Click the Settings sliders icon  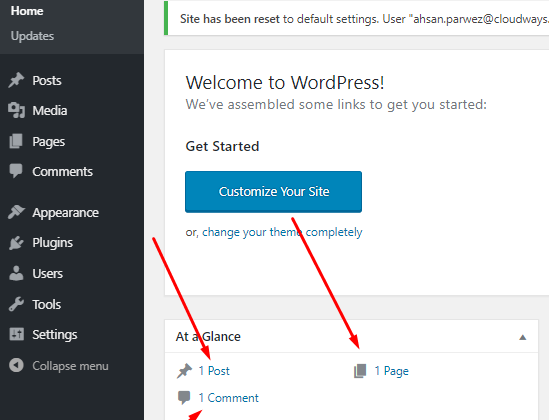pyautogui.click(x=16, y=334)
